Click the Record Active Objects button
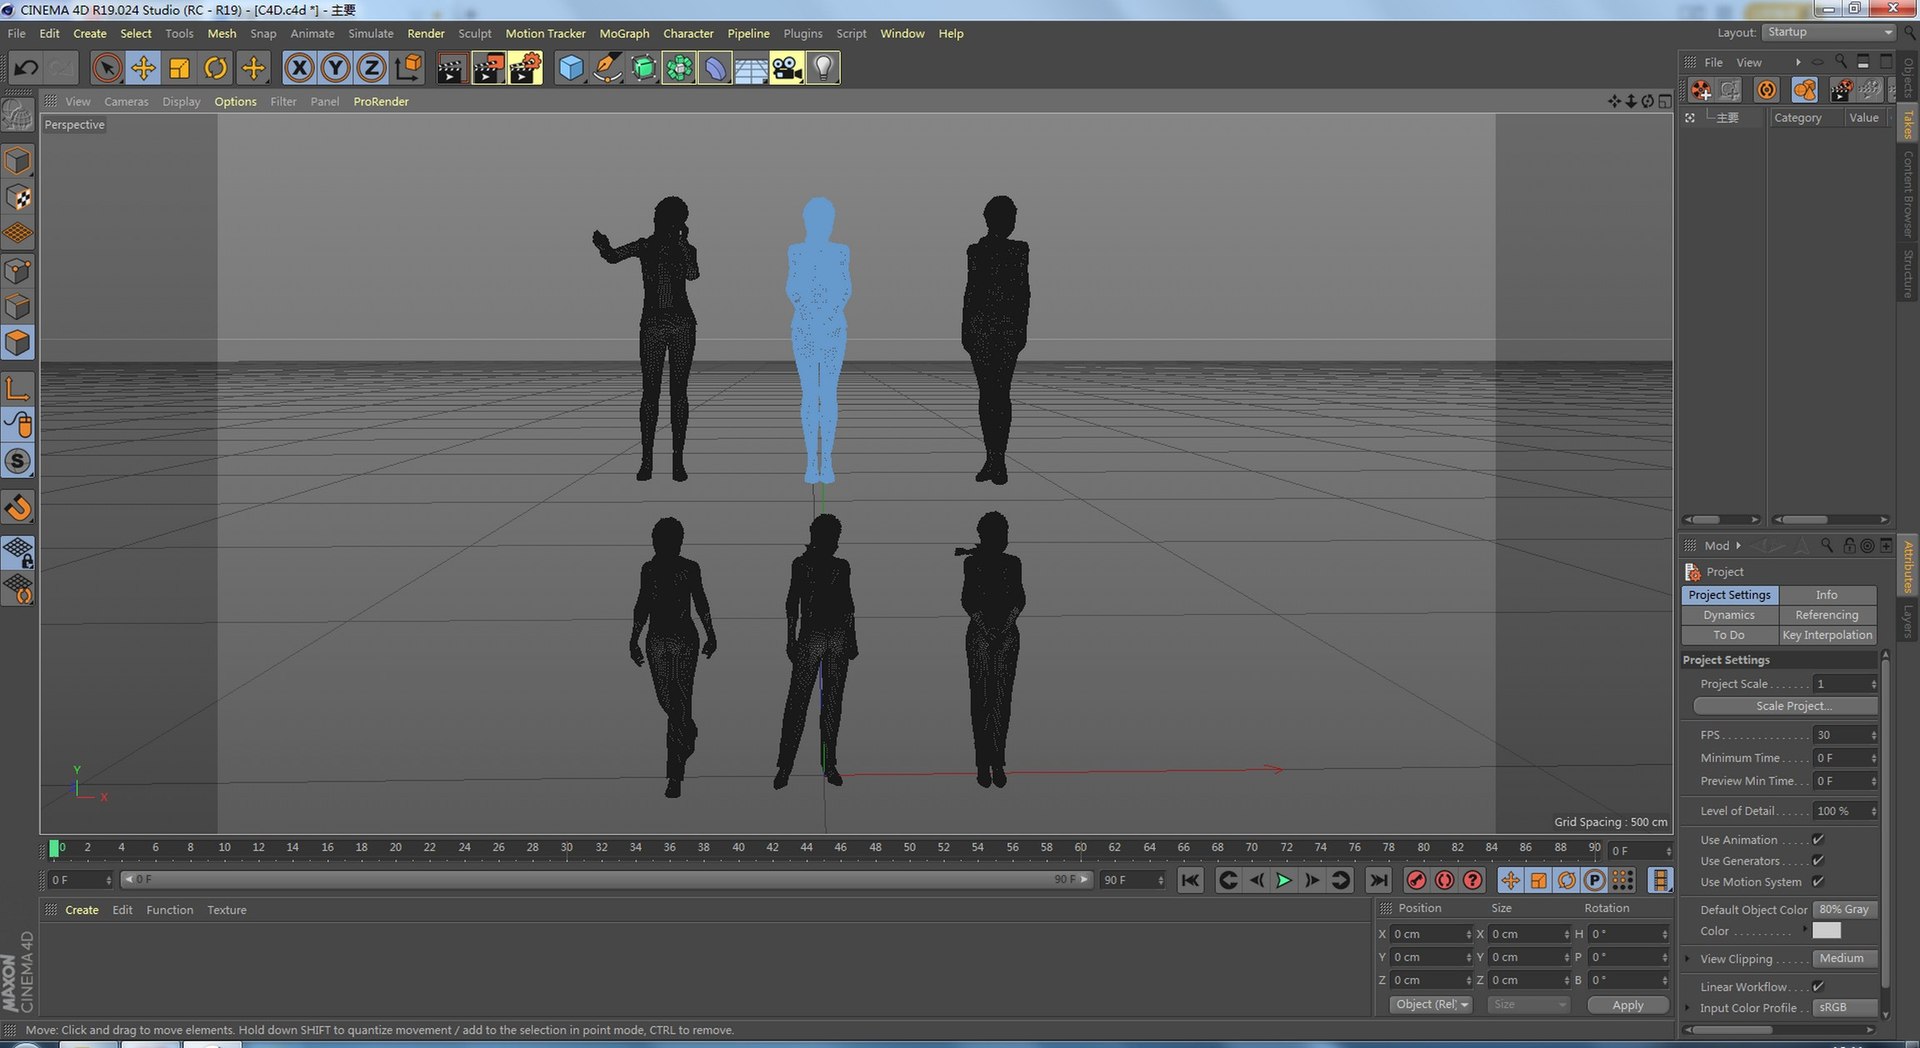The width and height of the screenshot is (1920, 1048). (x=1416, y=880)
